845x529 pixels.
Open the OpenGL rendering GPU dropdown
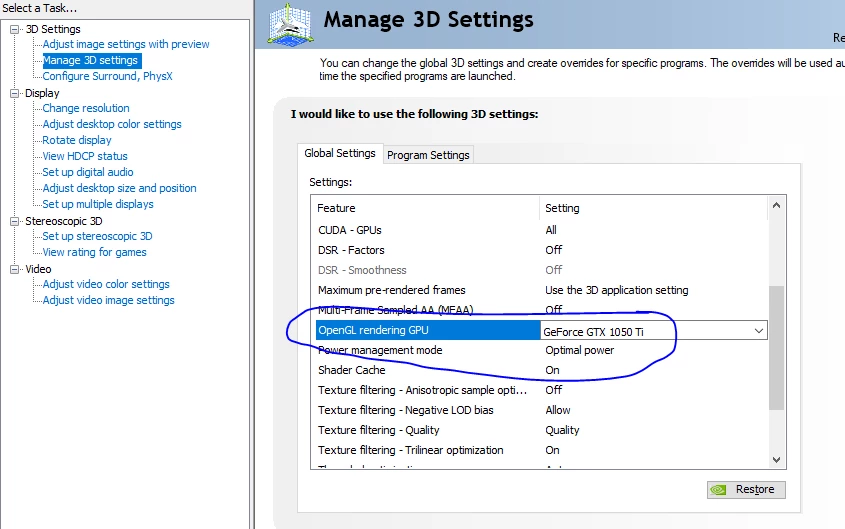[x=758, y=331]
